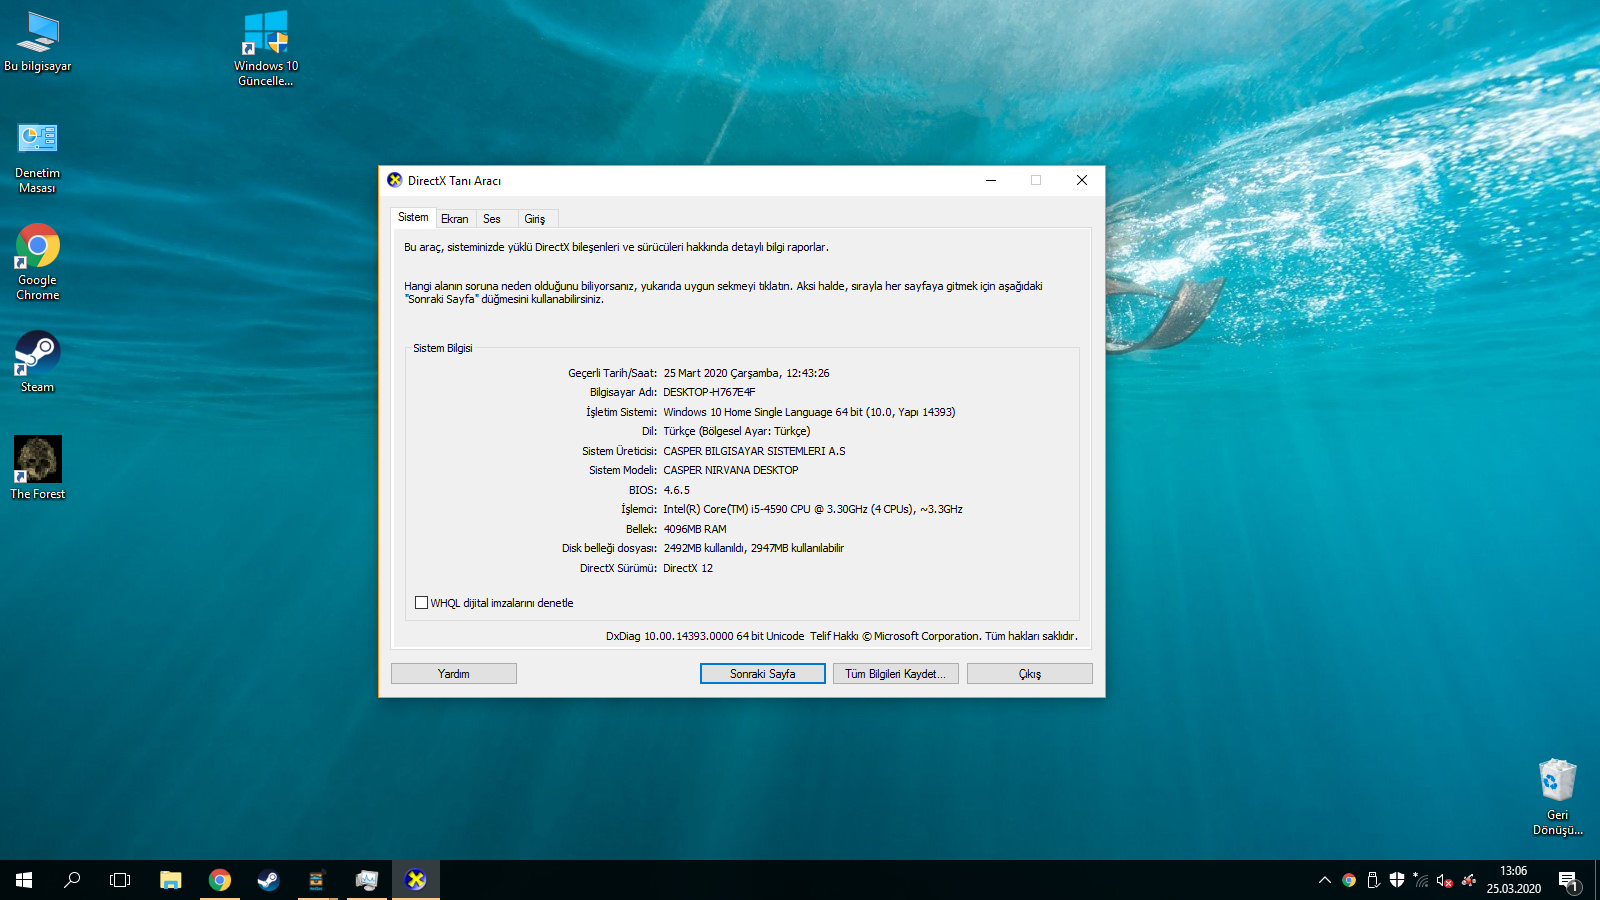Click computer name DESKTOP-H767E4F
The height and width of the screenshot is (900, 1600).
coord(709,392)
